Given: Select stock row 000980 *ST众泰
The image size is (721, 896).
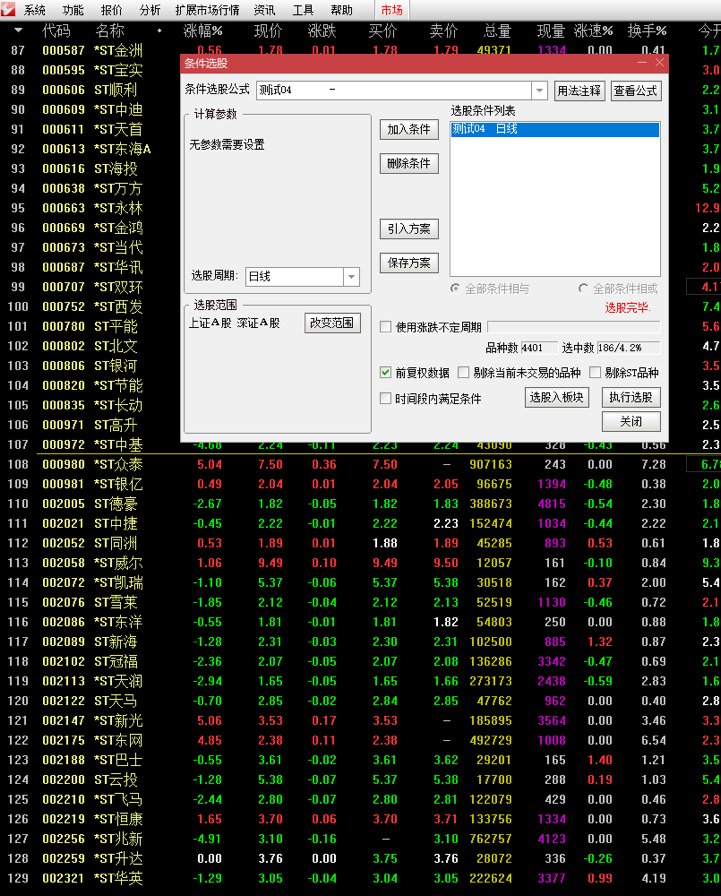Looking at the screenshot, I should [x=360, y=465].
